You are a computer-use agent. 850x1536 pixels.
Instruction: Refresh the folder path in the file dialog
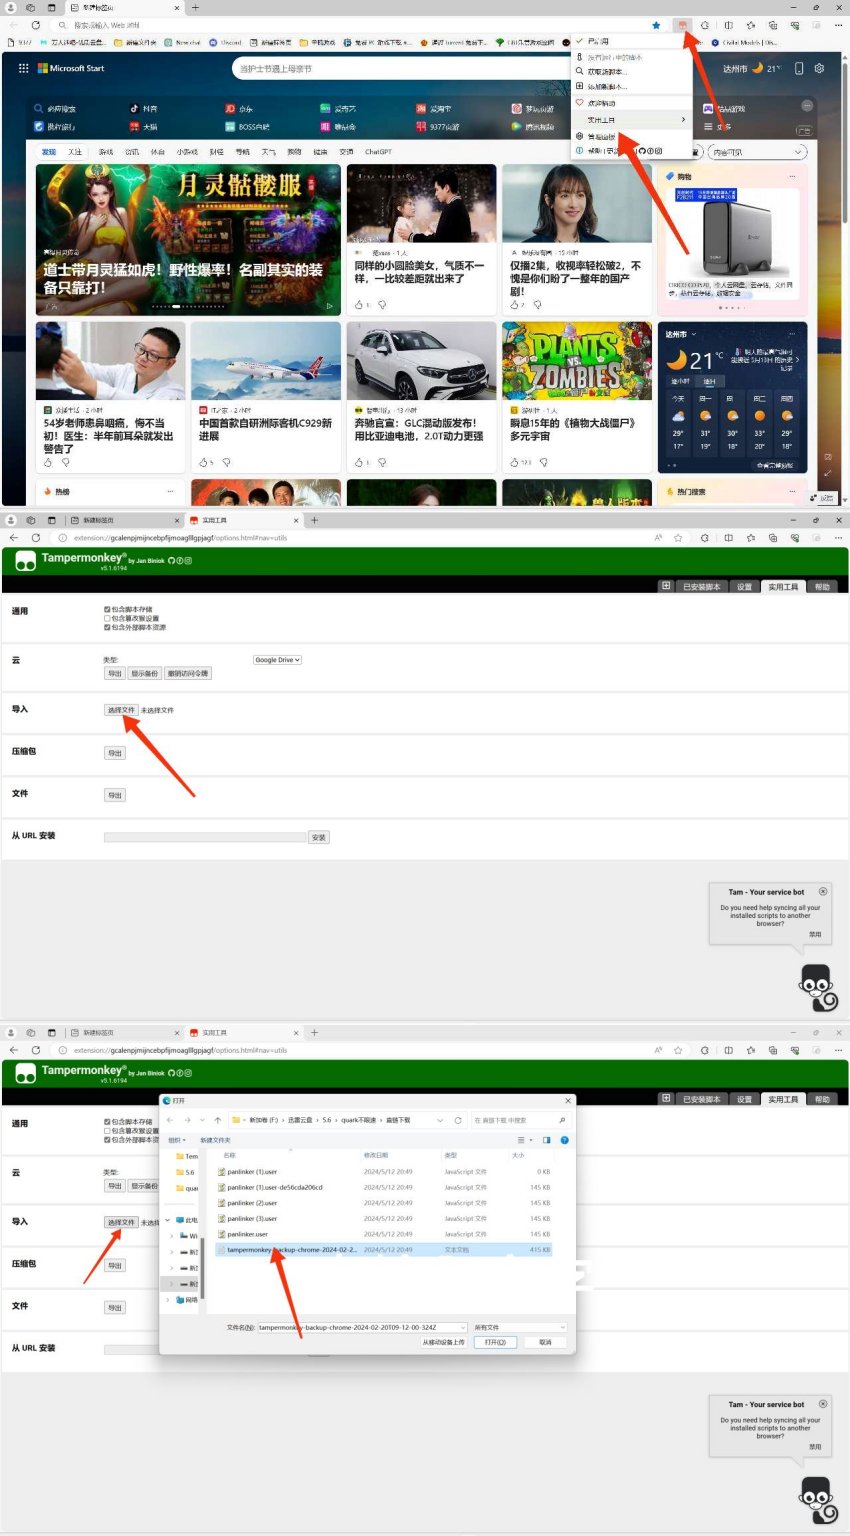coord(458,1120)
